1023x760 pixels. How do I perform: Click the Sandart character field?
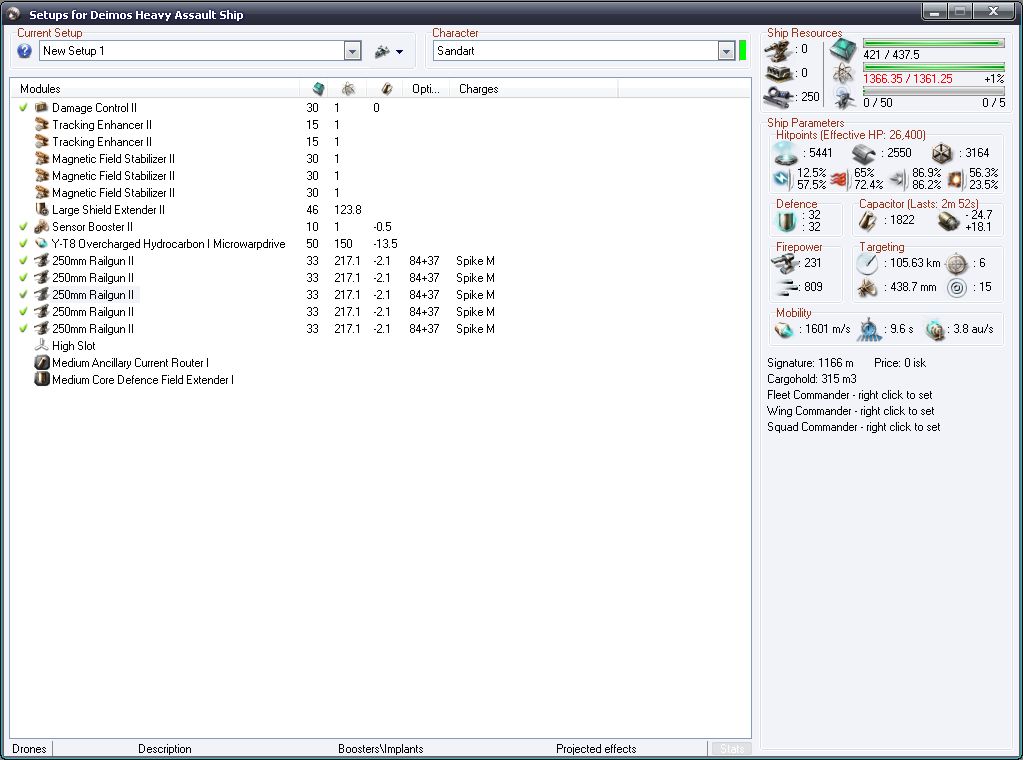[x=576, y=51]
